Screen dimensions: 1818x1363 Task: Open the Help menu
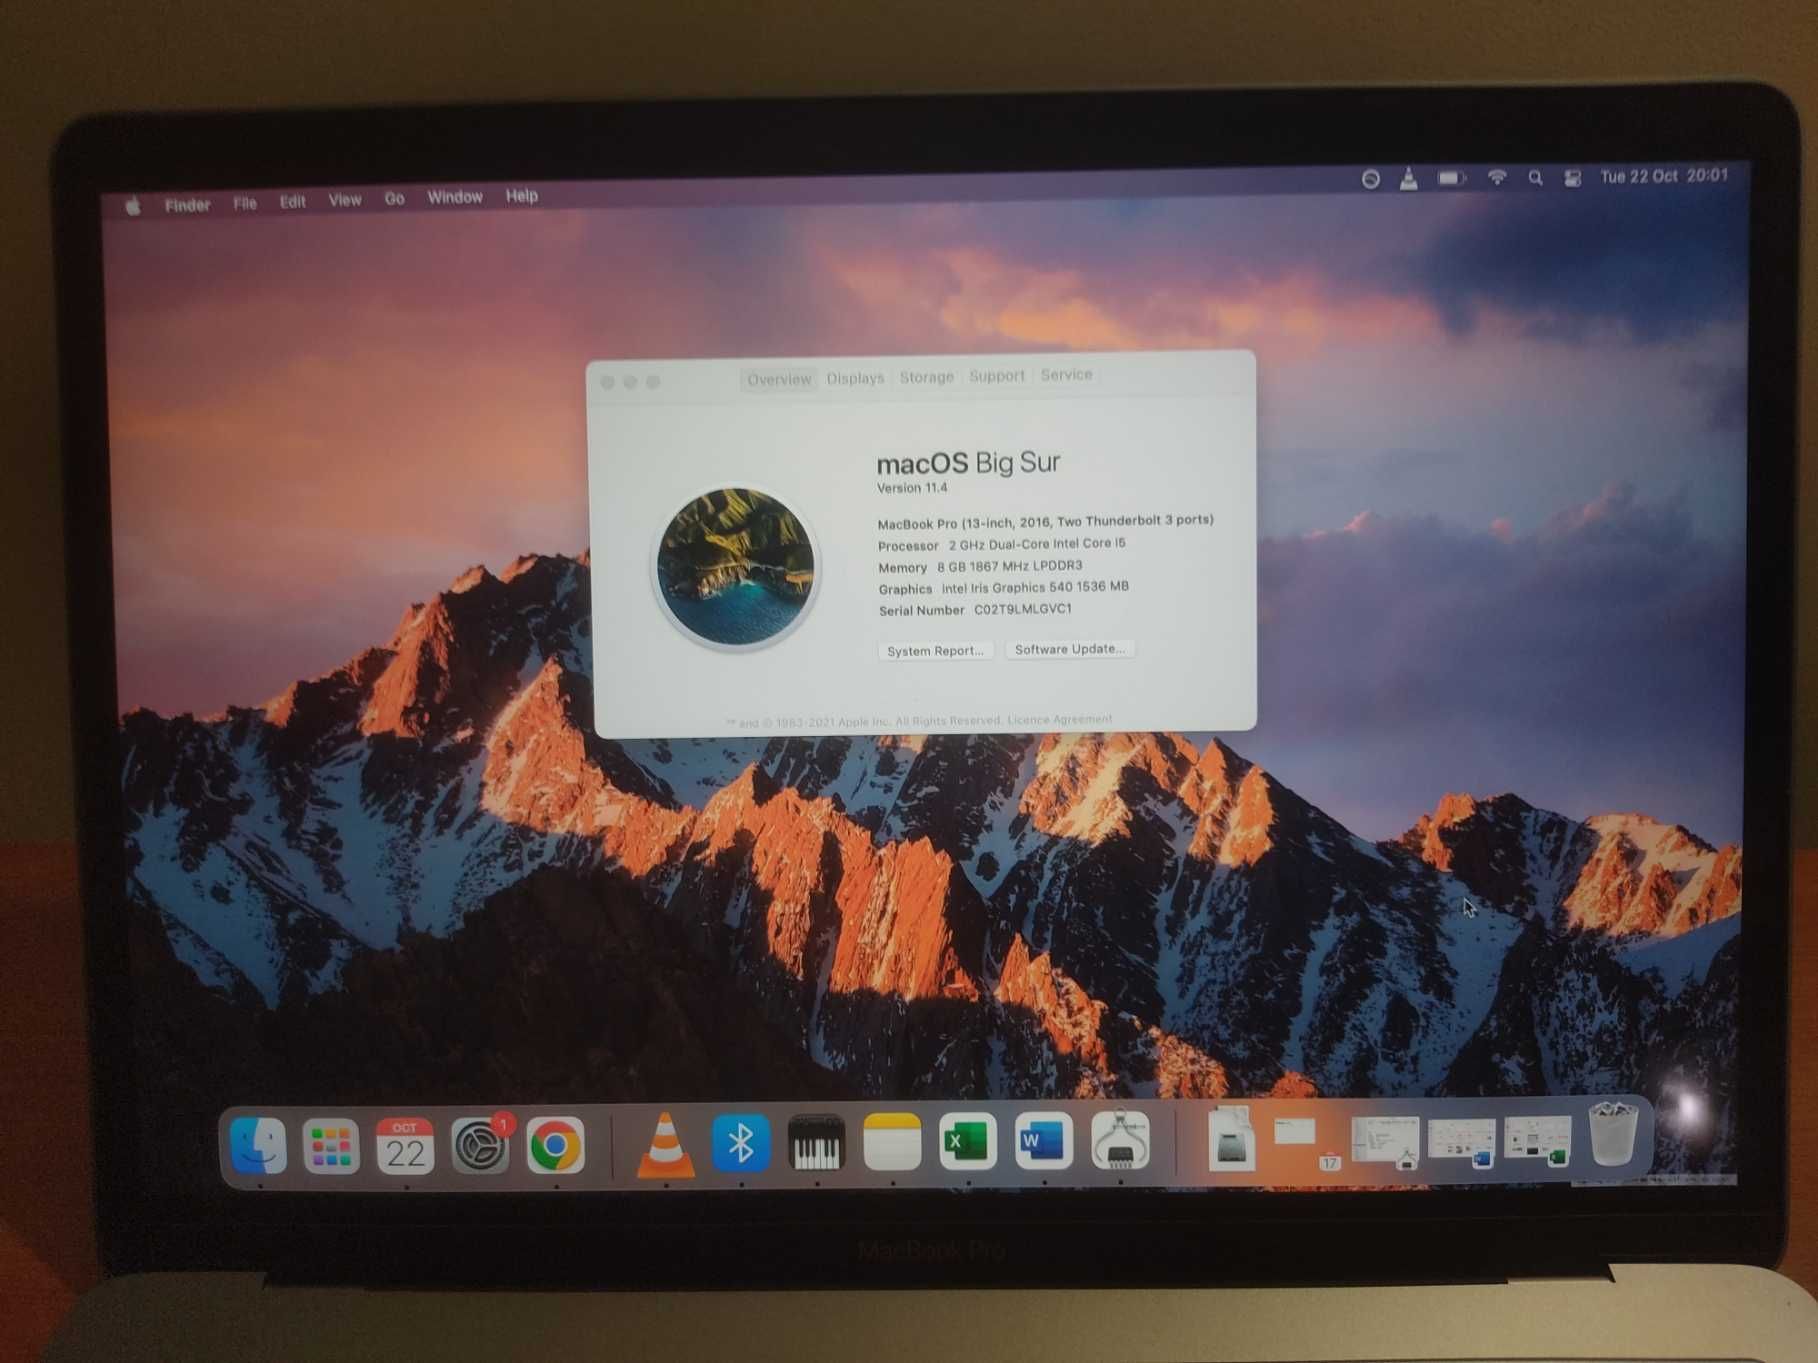point(521,196)
